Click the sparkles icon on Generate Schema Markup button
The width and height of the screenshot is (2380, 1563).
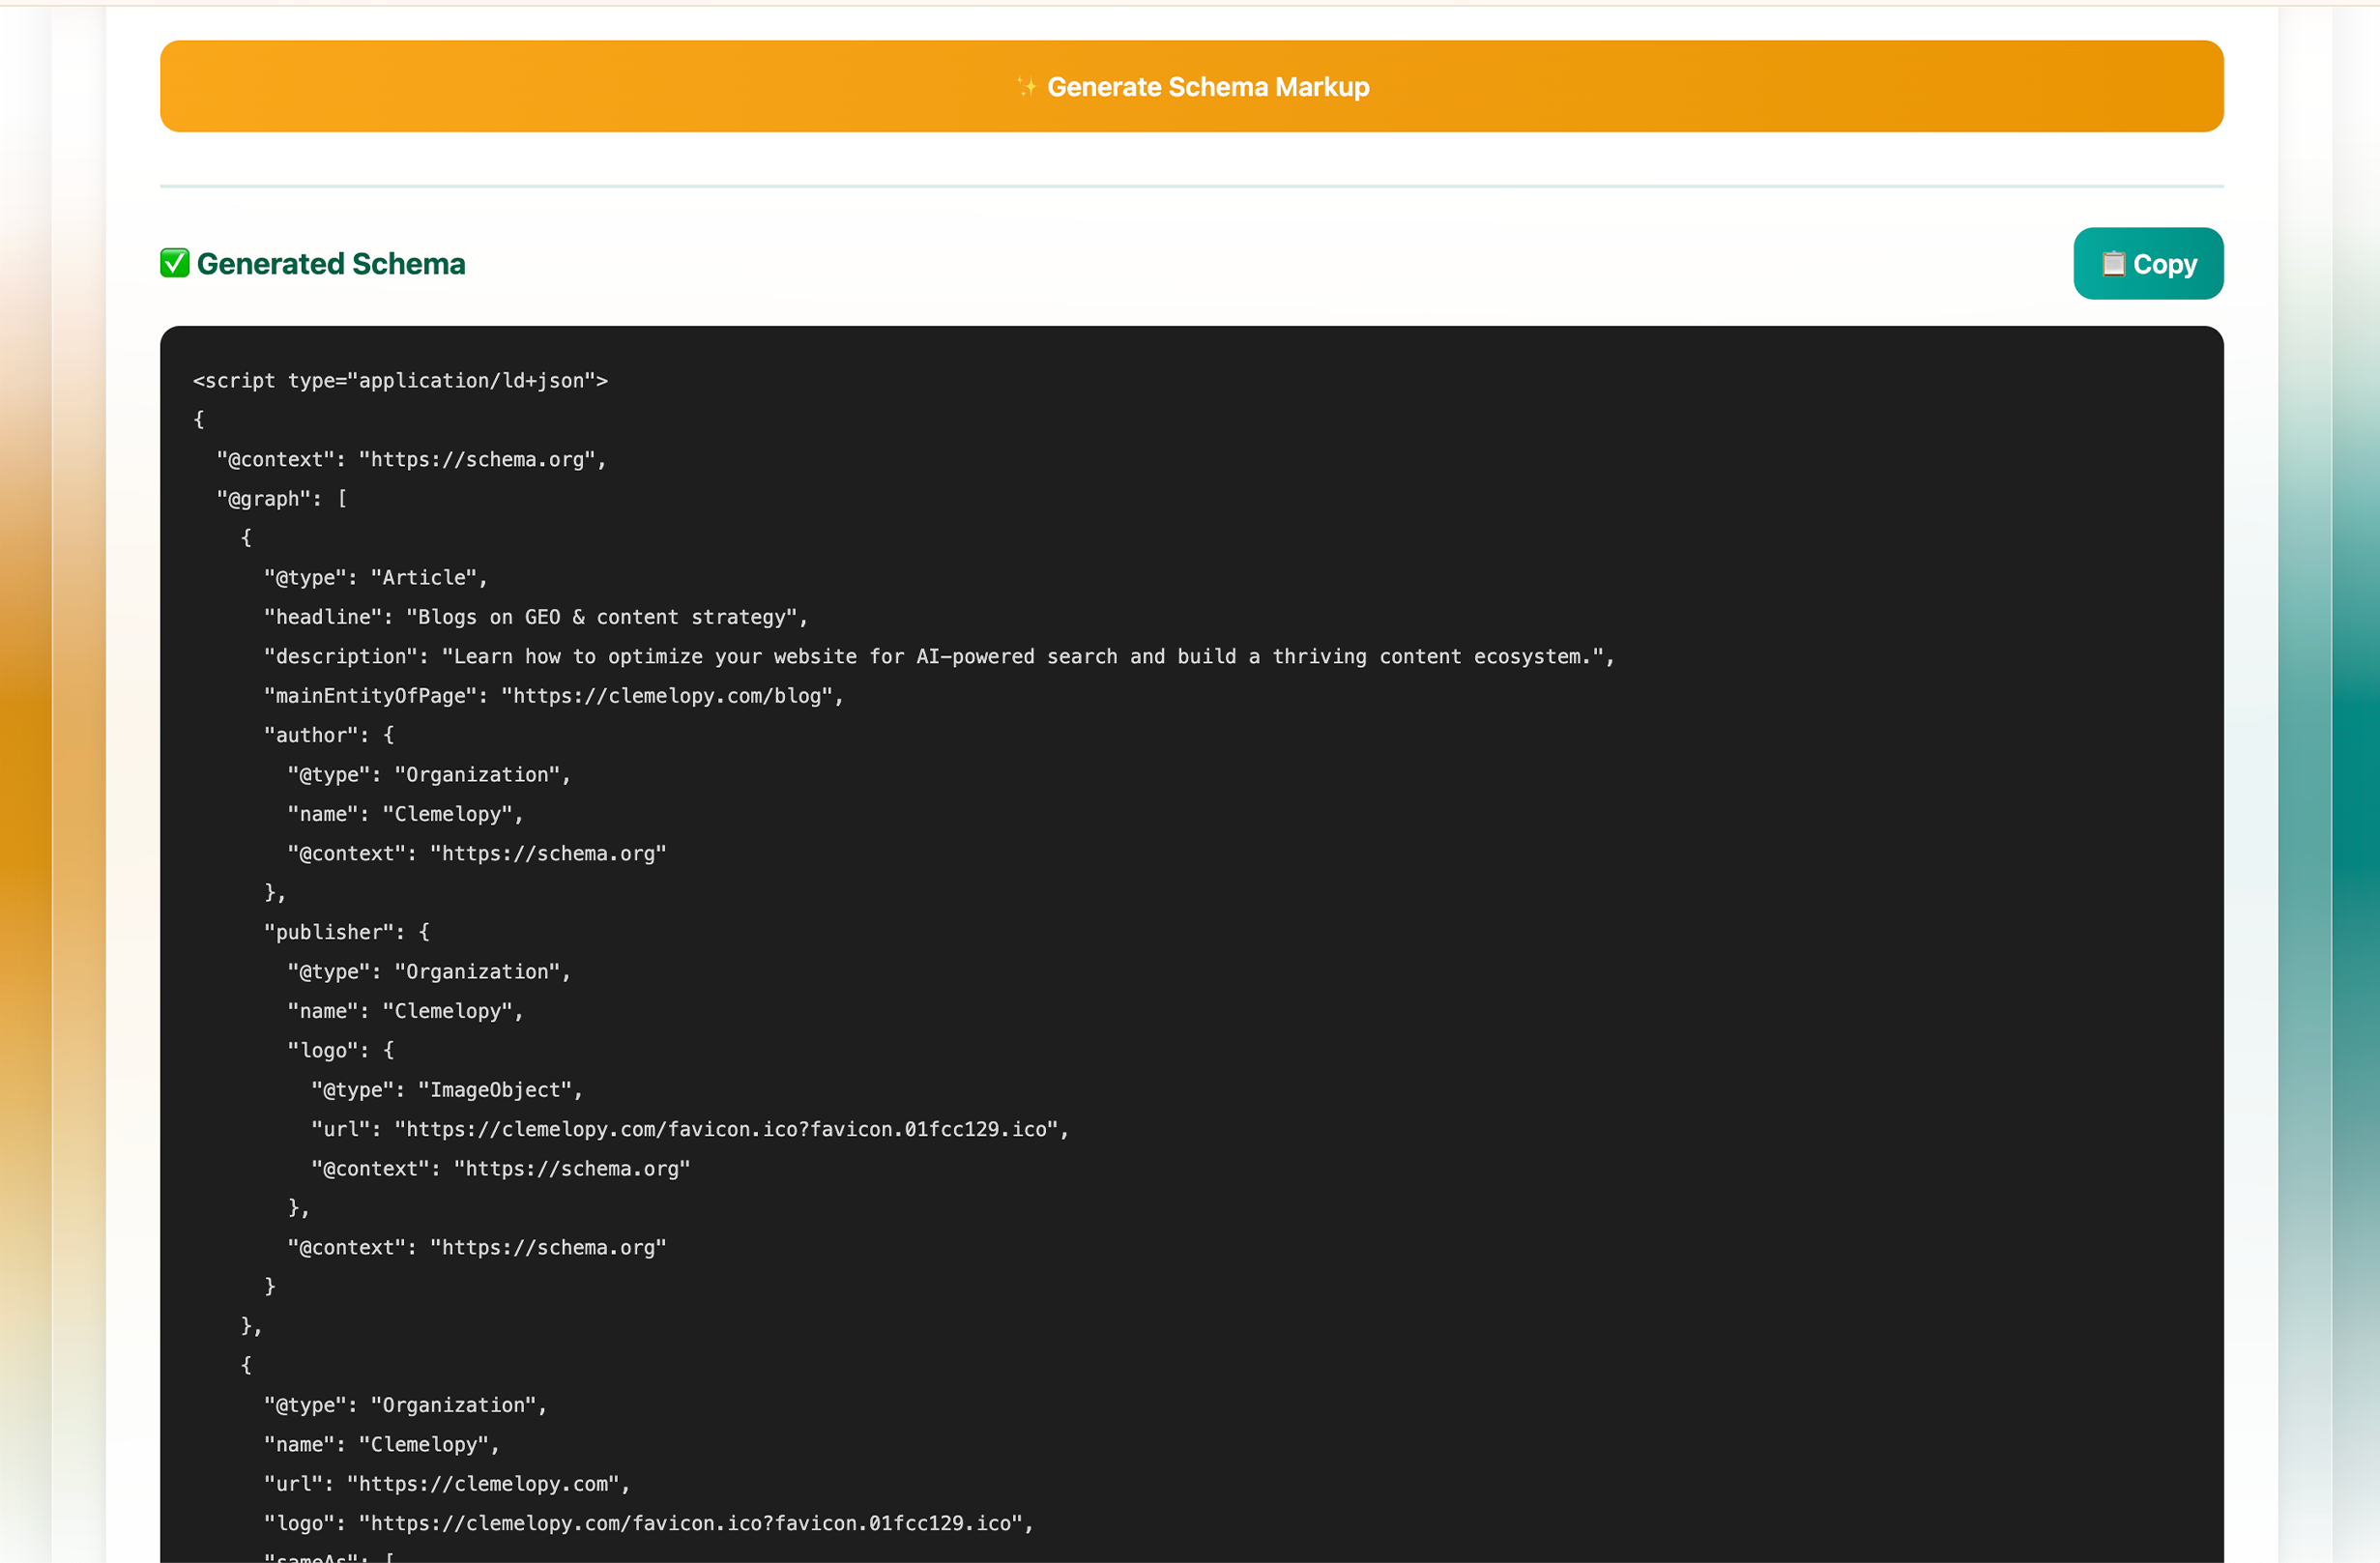pos(1025,86)
